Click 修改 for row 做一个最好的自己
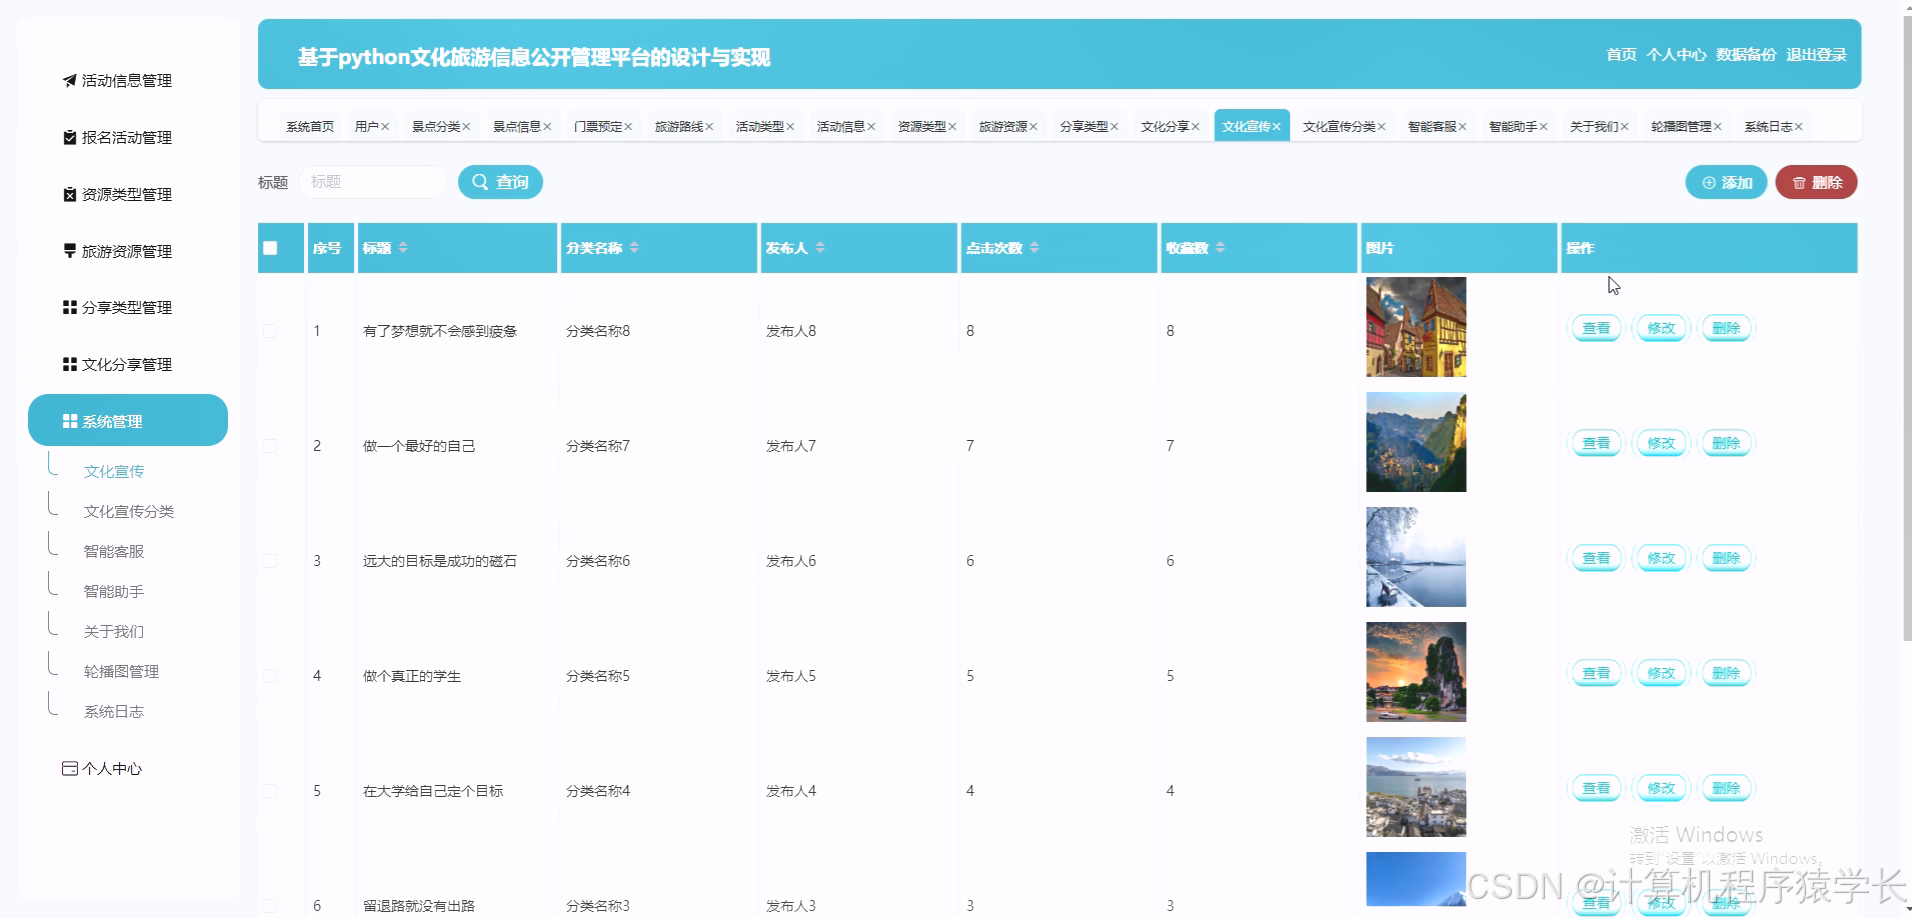Image resolution: width=1912 pixels, height=918 pixels. click(x=1661, y=443)
